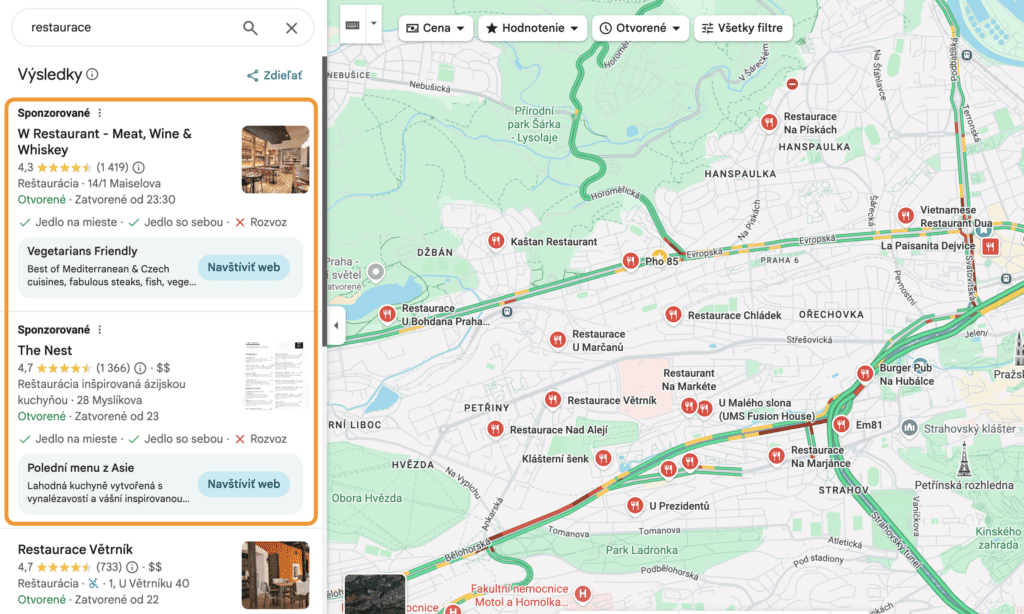Screen dimensions: 1024x614
Task: Open the three-dot menu of first sponsored result
Action: click(99, 113)
